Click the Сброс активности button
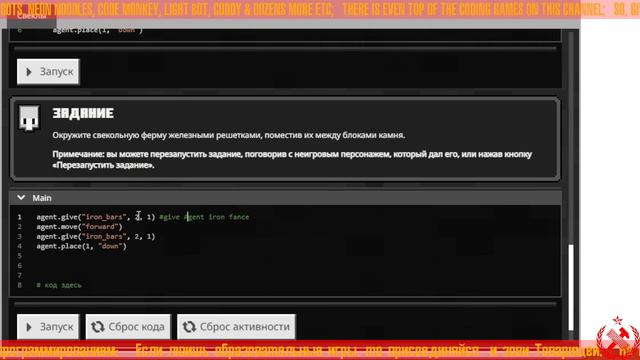The height and width of the screenshot is (360, 640). point(236,327)
